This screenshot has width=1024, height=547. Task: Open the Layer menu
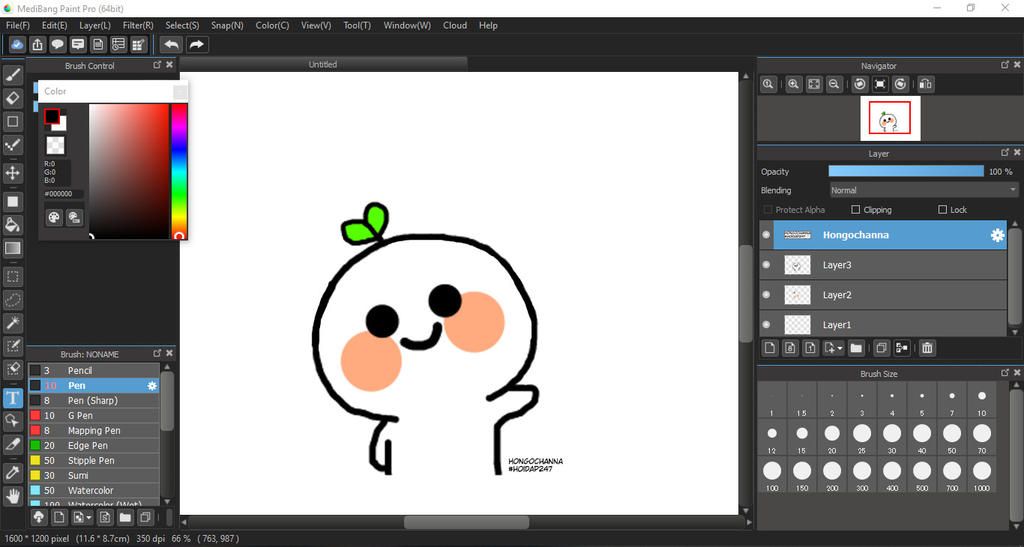coord(95,25)
